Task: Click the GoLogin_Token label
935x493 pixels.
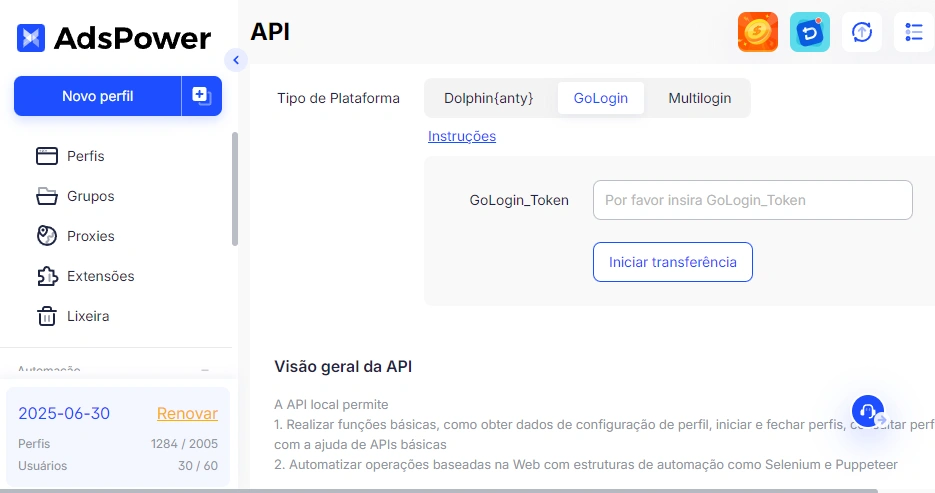Action: (519, 200)
